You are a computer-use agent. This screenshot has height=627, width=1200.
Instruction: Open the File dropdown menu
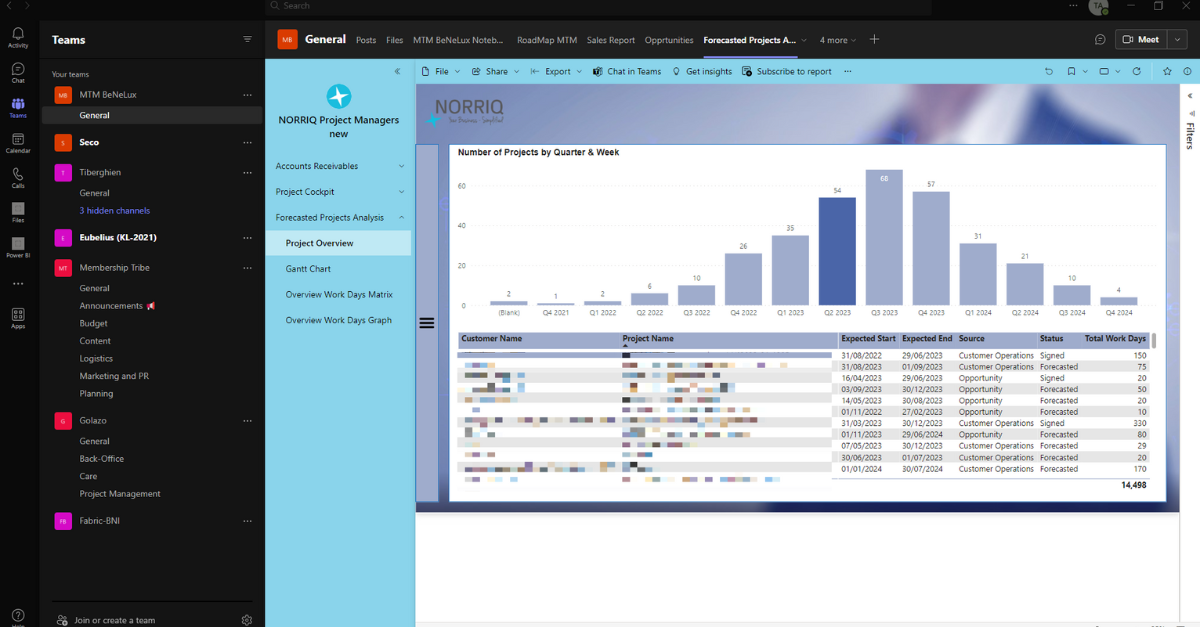tap(440, 72)
